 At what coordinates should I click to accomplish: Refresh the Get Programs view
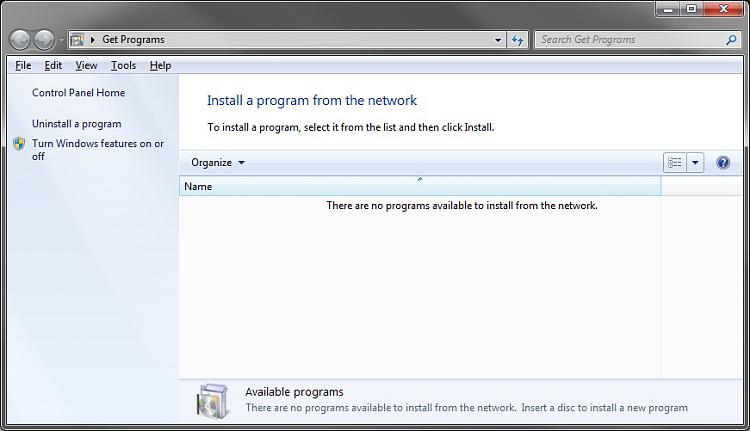(x=517, y=40)
